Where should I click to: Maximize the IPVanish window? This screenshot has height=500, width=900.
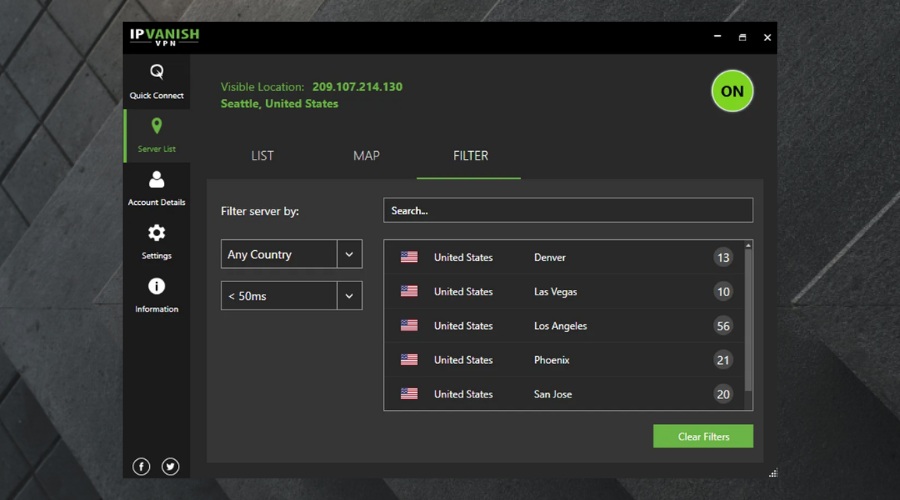[742, 37]
